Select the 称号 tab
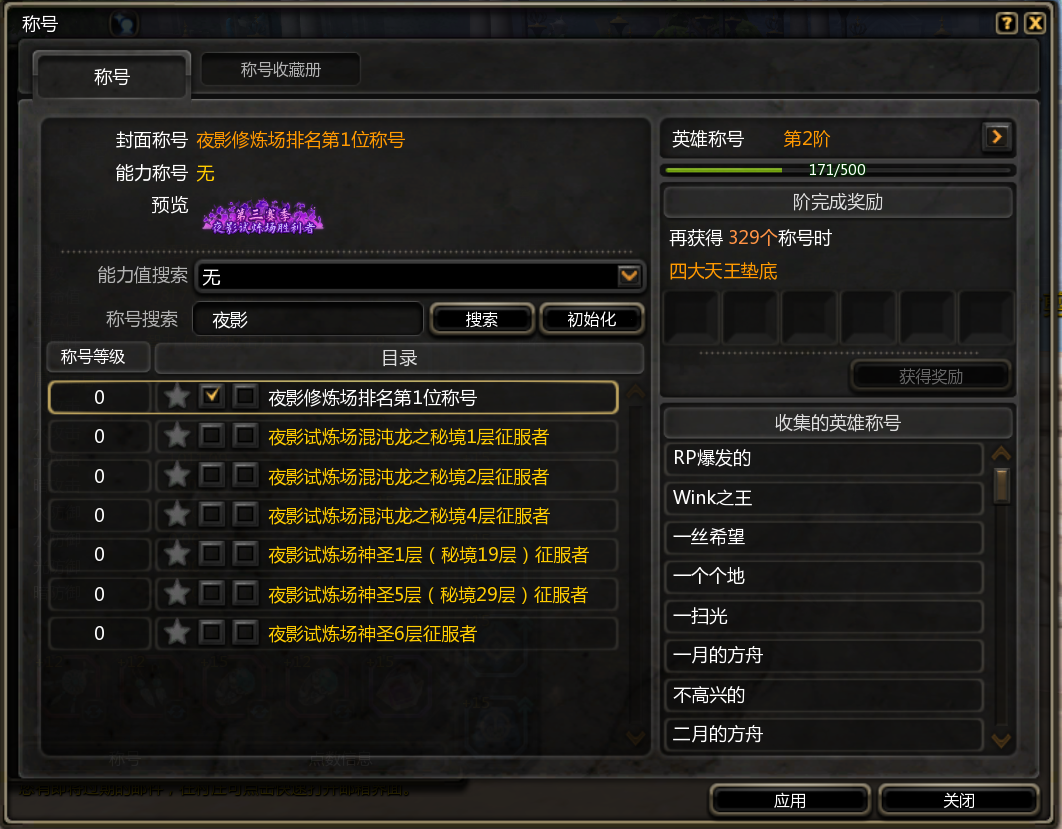Viewport: 1062px width, 829px height. click(x=112, y=77)
